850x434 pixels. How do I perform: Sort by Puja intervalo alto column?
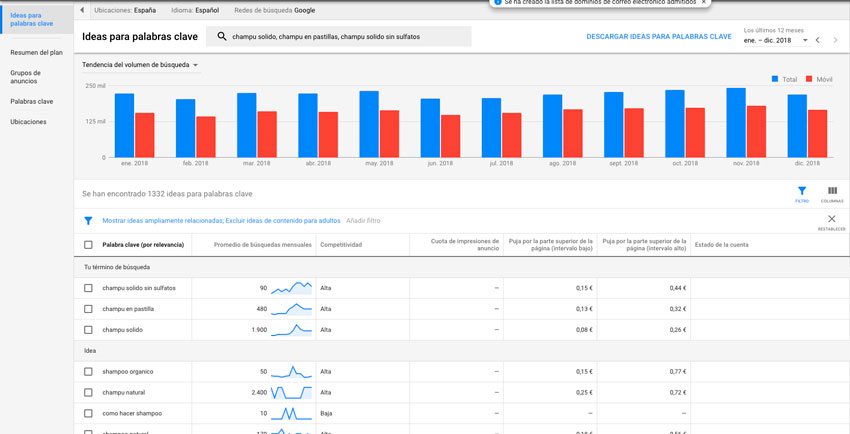(645, 245)
